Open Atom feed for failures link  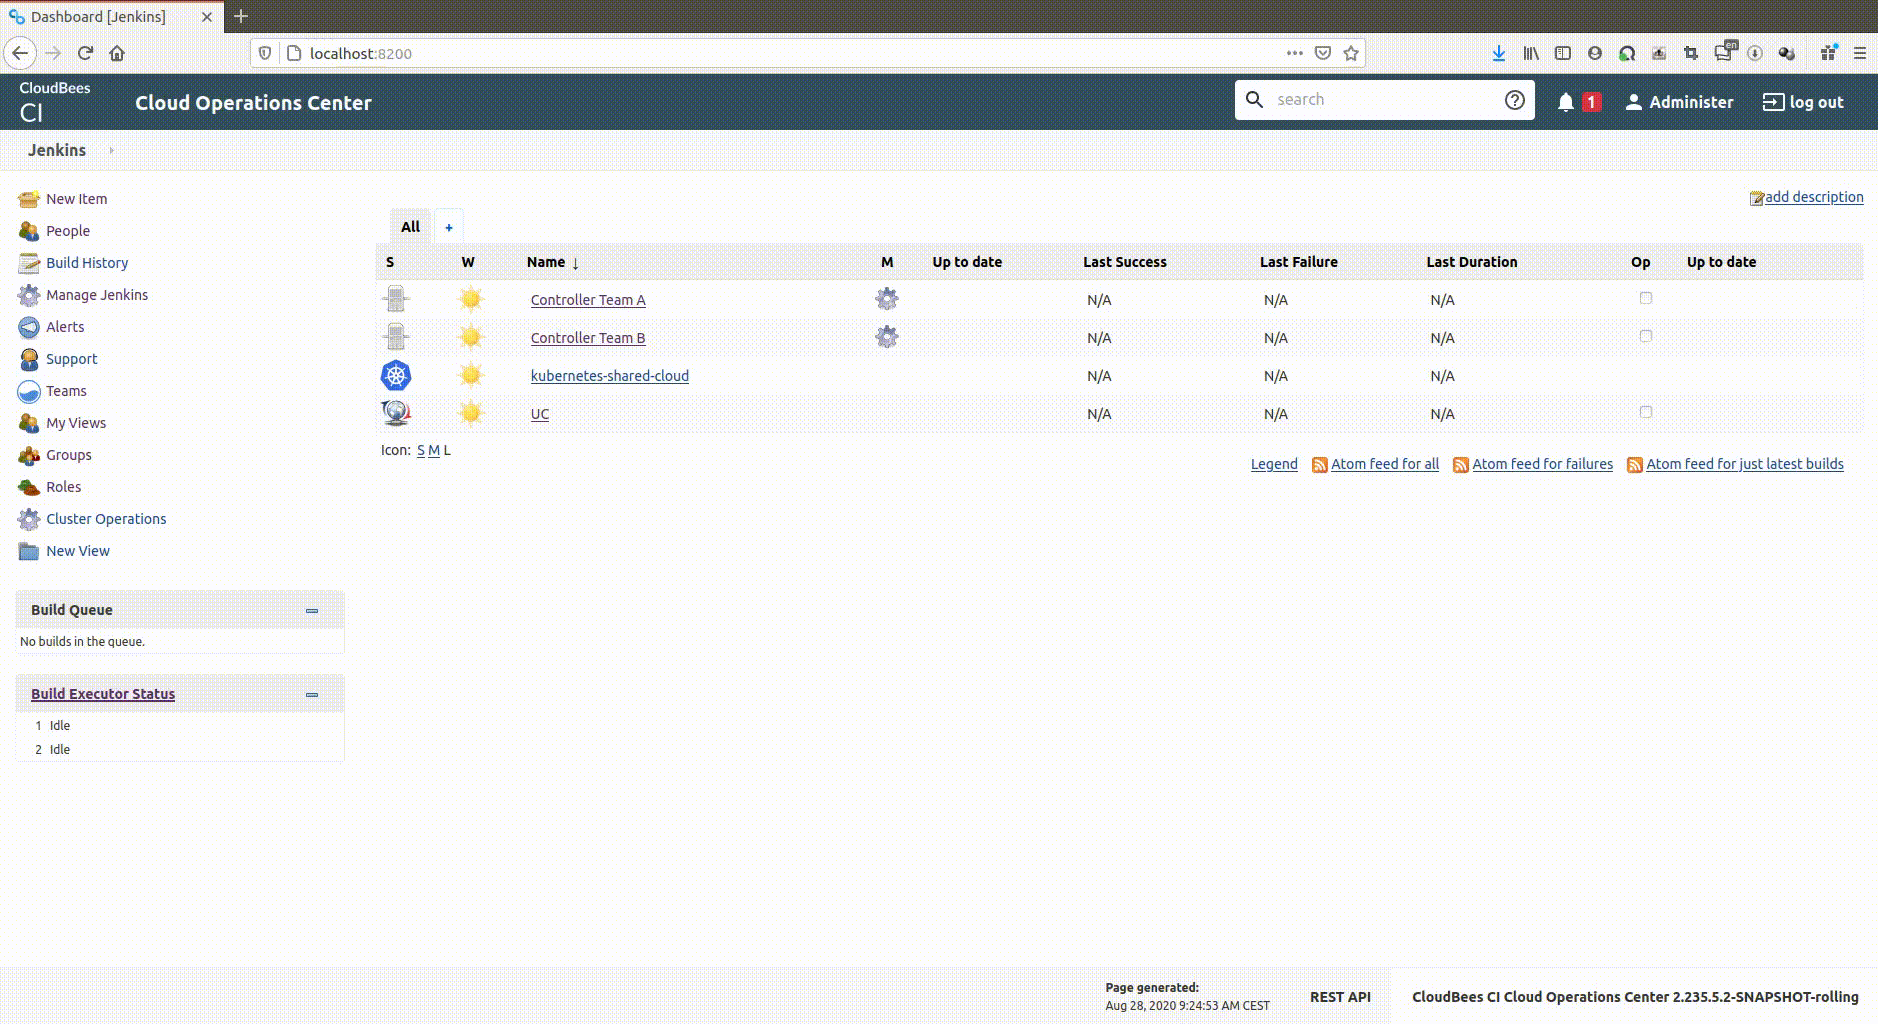1542,464
